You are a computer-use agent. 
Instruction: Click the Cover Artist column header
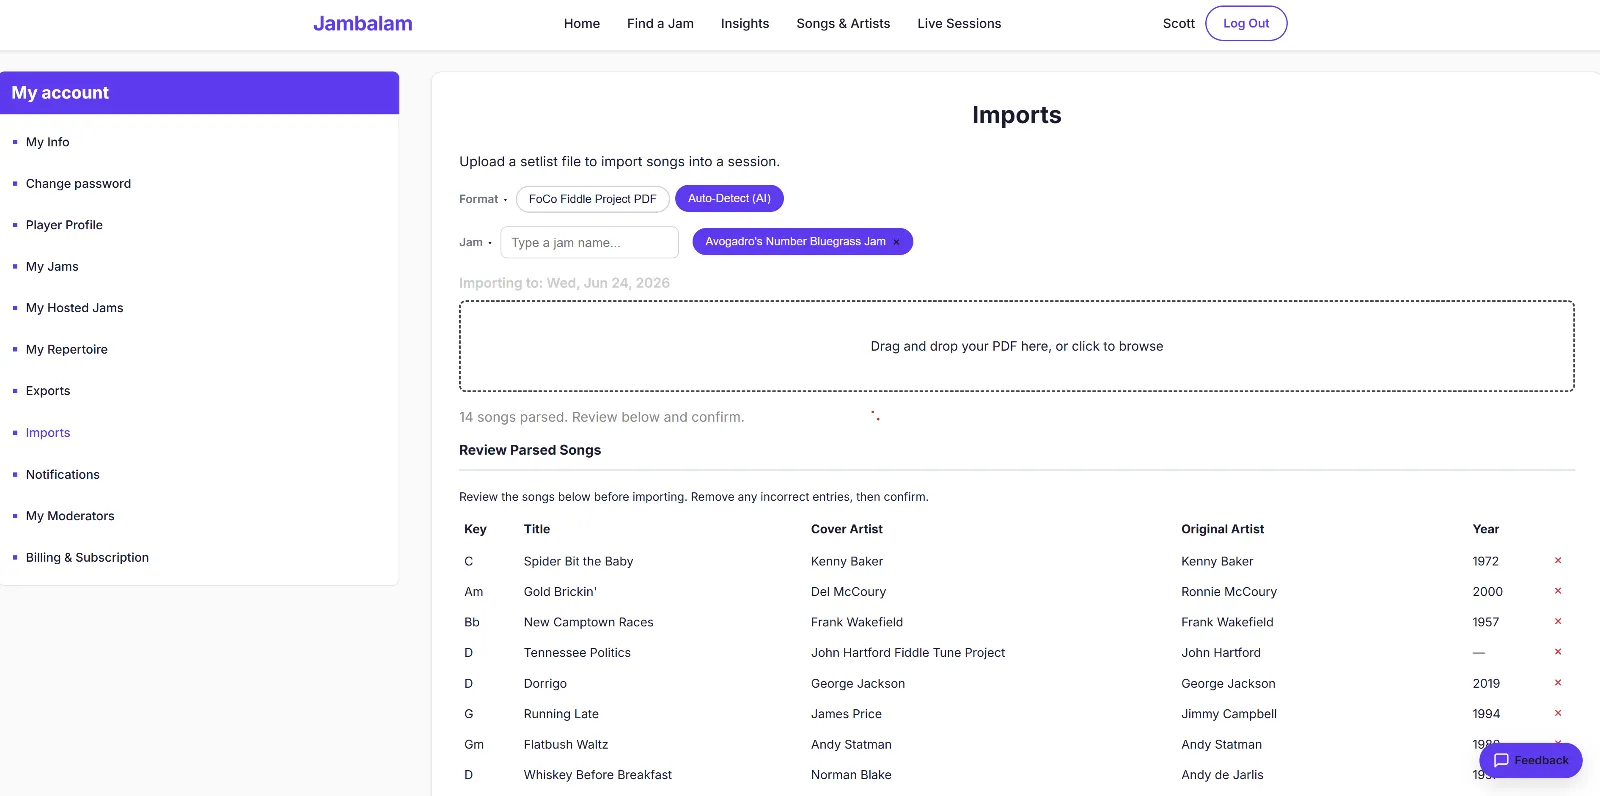(x=847, y=529)
